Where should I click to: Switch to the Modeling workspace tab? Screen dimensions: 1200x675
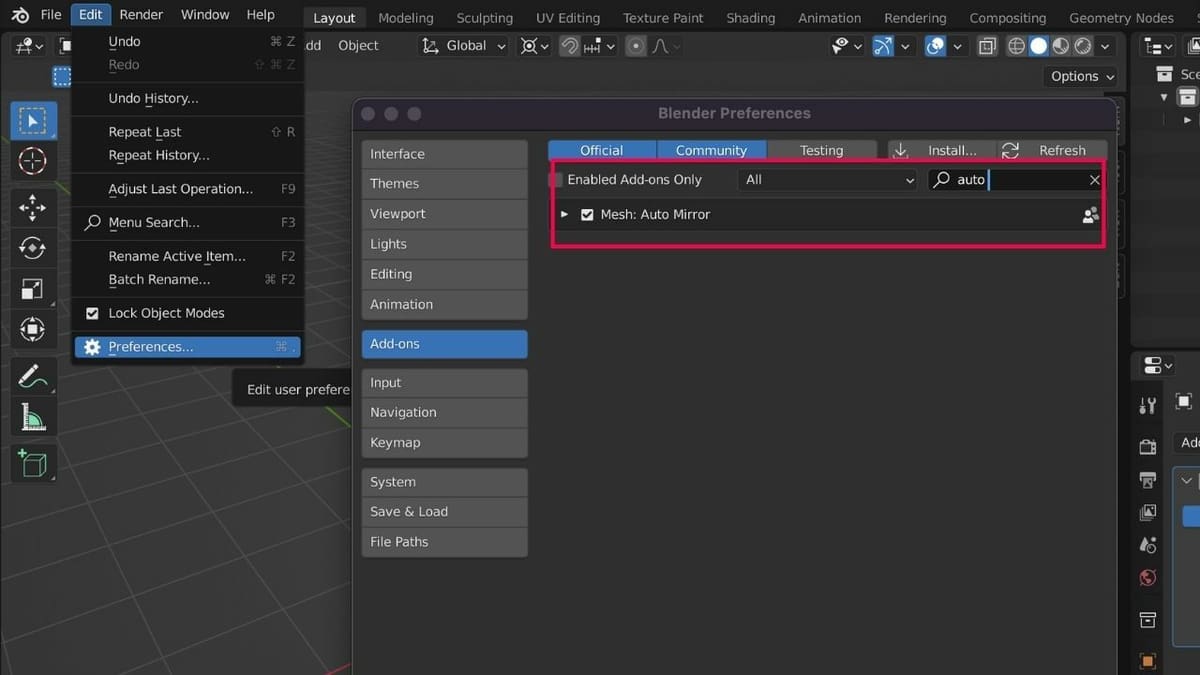pyautogui.click(x=406, y=18)
